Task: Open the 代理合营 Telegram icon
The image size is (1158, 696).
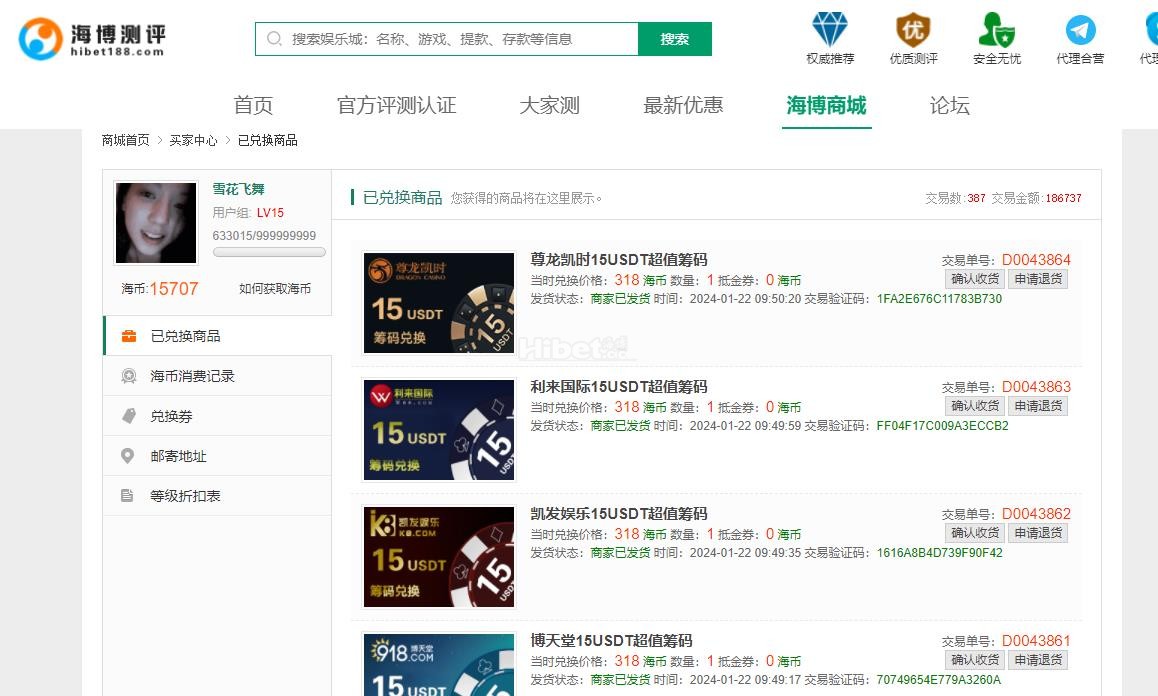Action: pyautogui.click(x=1080, y=30)
